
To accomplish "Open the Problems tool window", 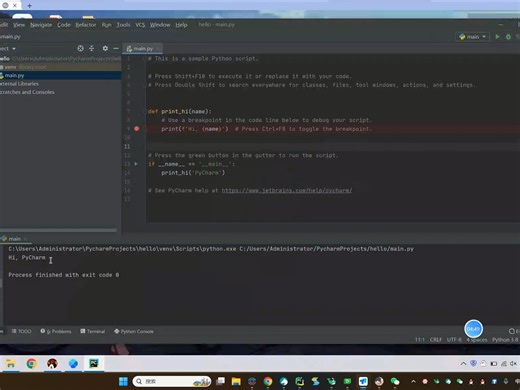I will (x=56, y=331).
